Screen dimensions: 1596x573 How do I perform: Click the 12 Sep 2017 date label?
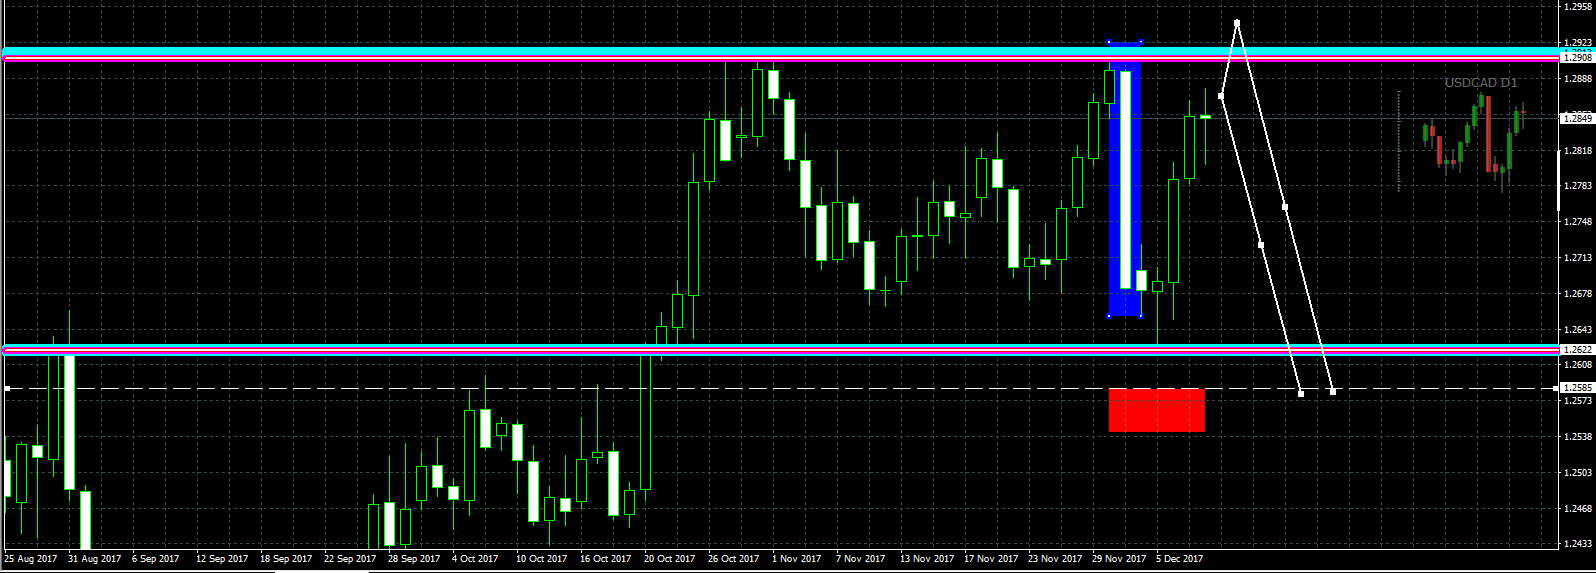click(x=222, y=559)
